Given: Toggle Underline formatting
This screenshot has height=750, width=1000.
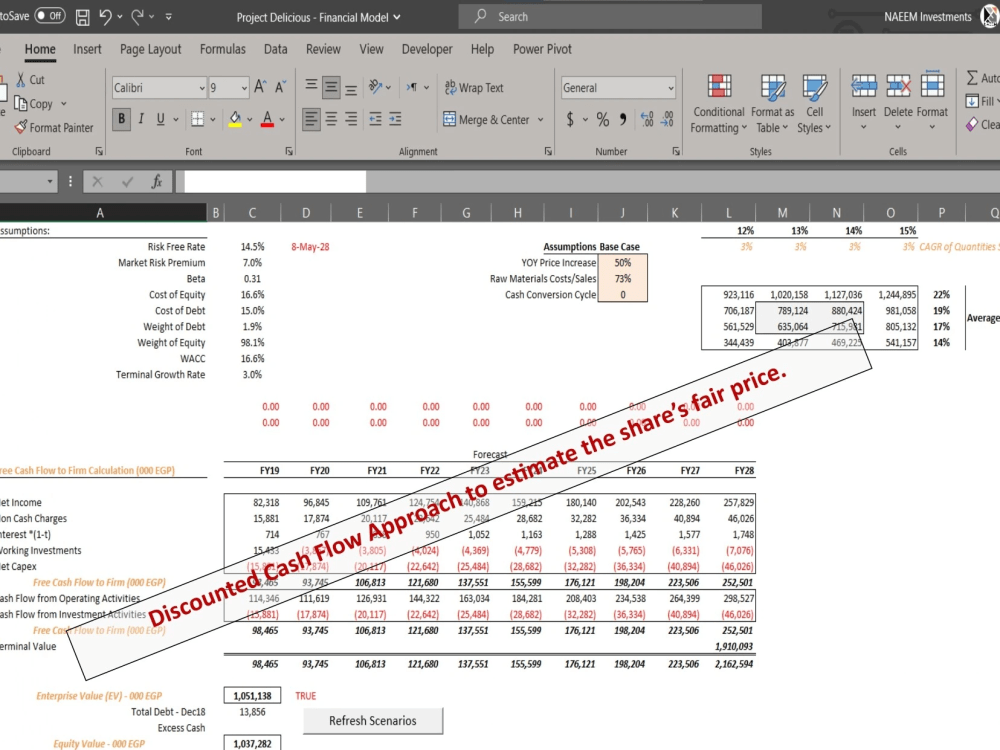Looking at the screenshot, I should [160, 119].
